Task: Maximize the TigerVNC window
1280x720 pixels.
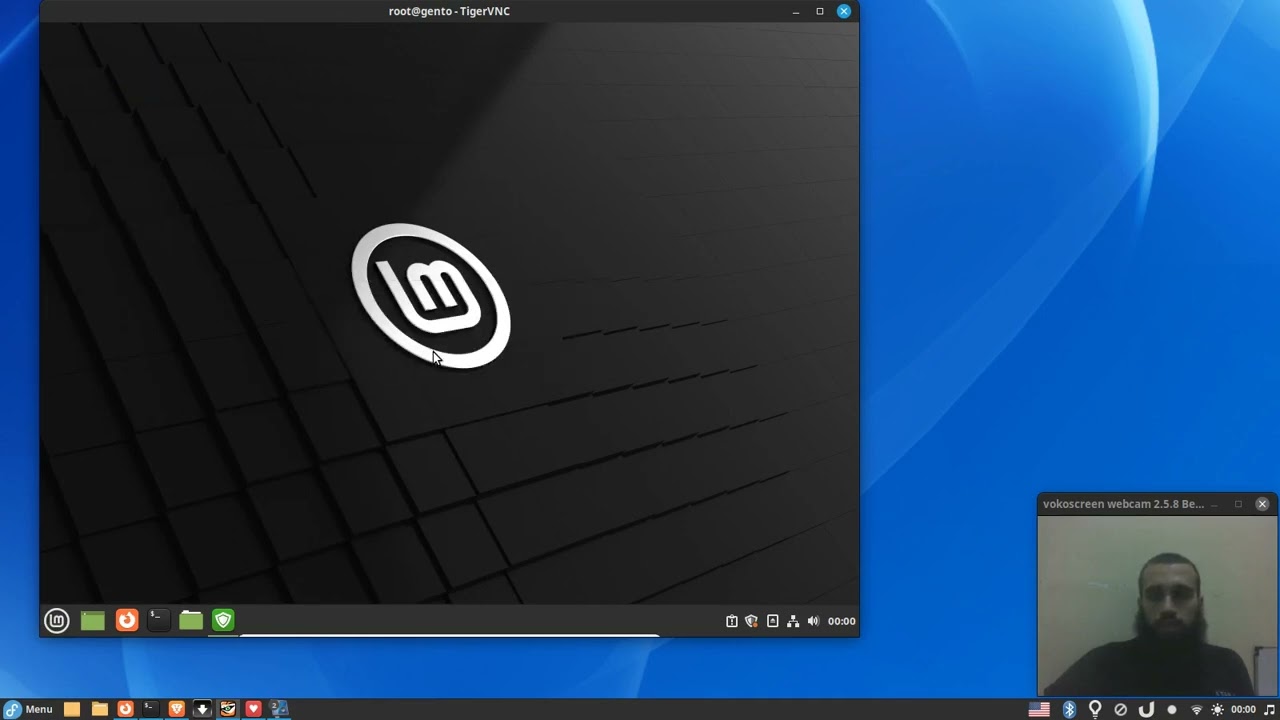Action: [x=820, y=12]
